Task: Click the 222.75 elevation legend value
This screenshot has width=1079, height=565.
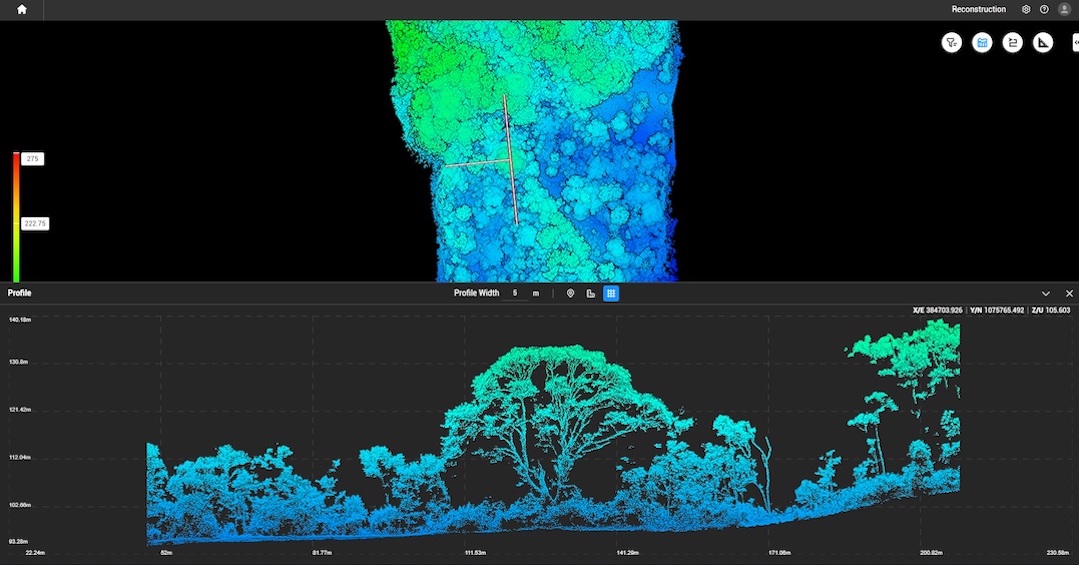Action: pos(35,224)
